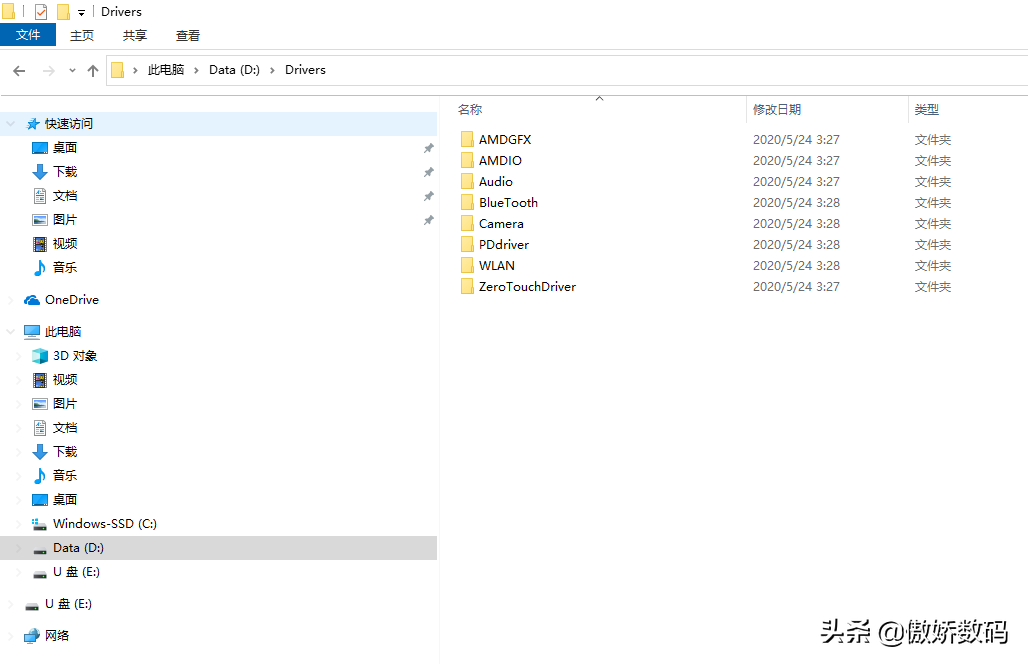Screen dimensions: 1028x664
Task: Select the BlueTooth folder
Action: tap(508, 202)
